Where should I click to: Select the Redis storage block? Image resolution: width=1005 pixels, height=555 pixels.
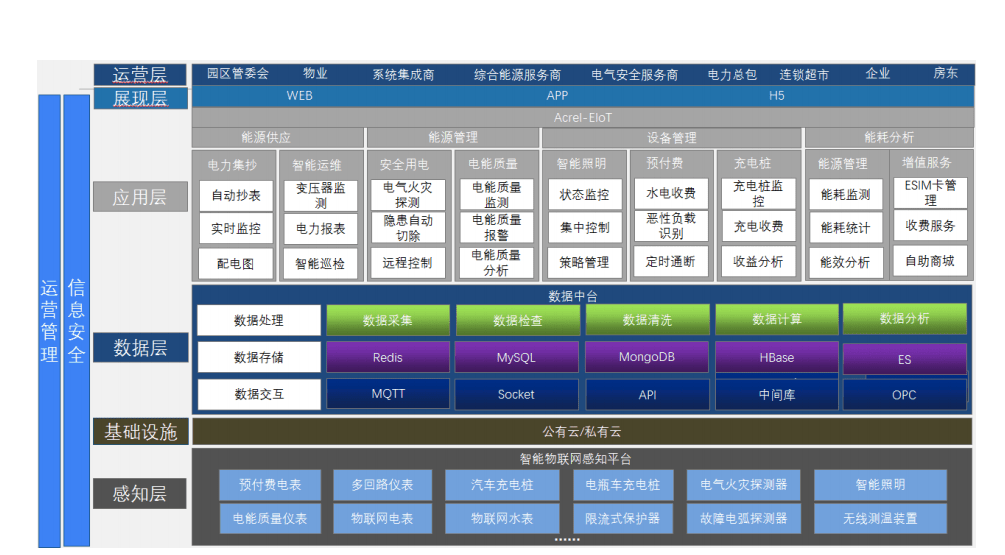pyautogui.click(x=388, y=357)
